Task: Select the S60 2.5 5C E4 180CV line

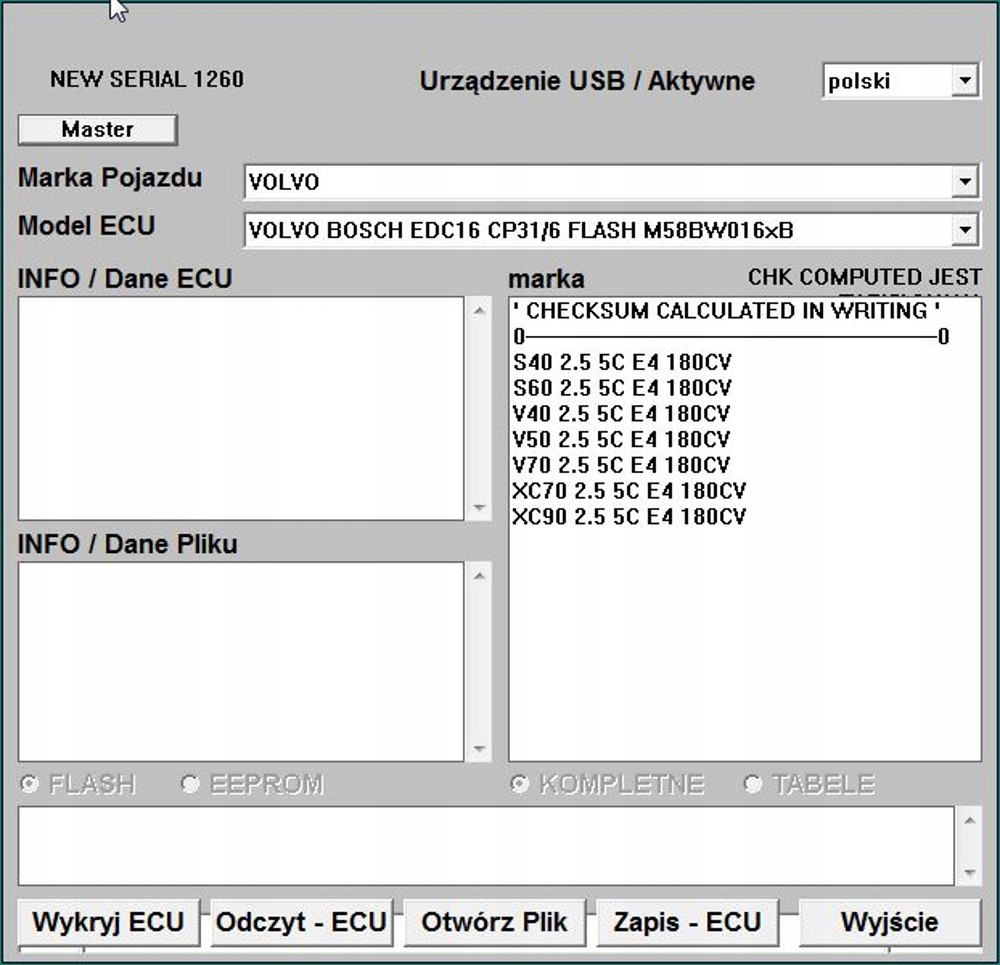Action: 622,388
